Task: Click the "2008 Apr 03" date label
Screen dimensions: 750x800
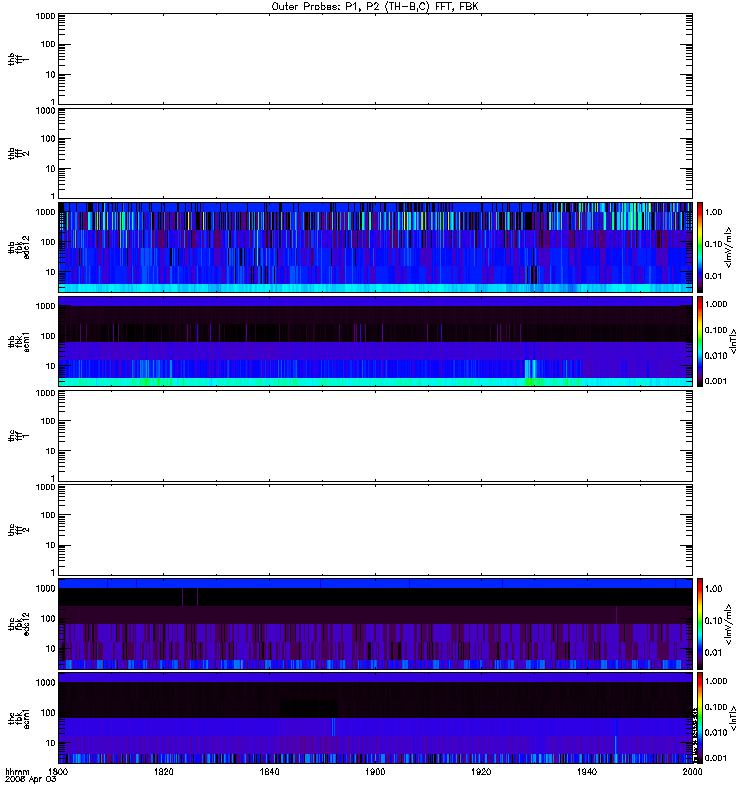Action: click(x=30, y=779)
